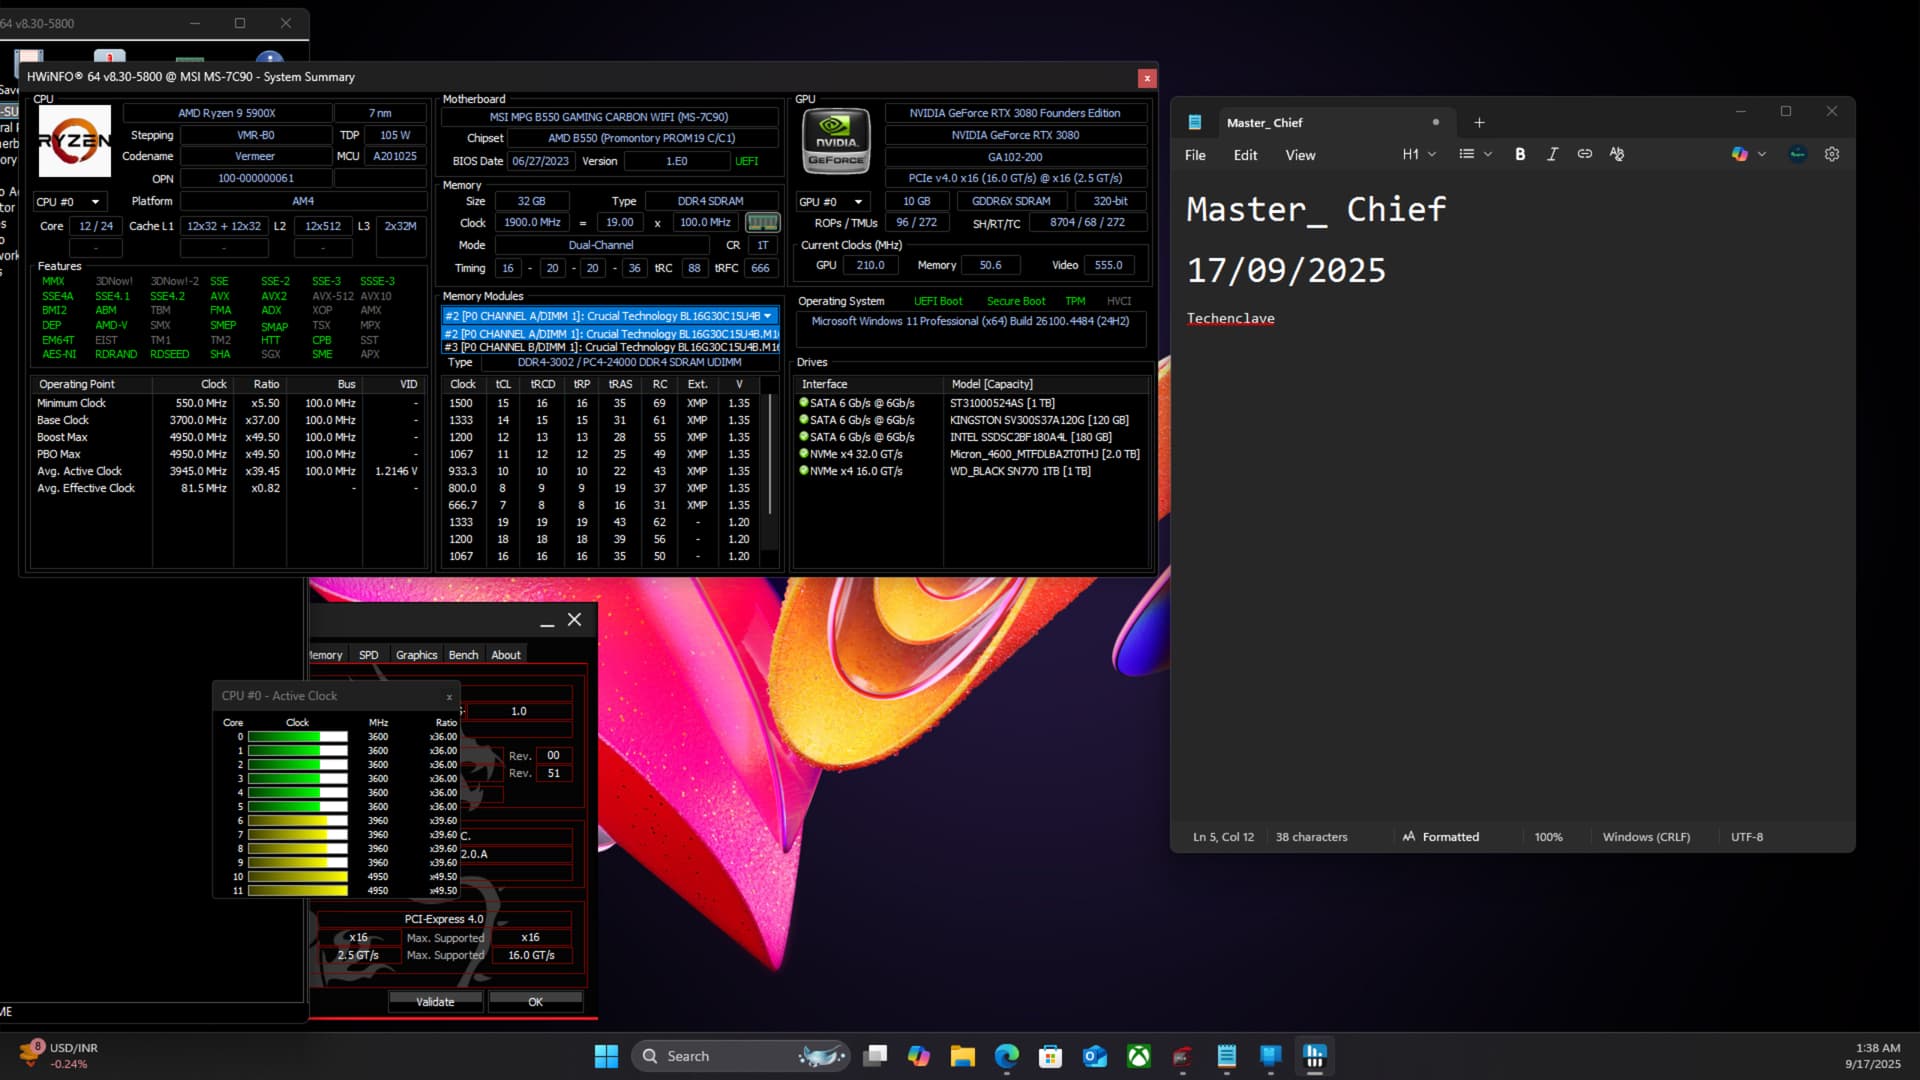Open the About tab in CPU-Z
1920x1080 pixels.
pyautogui.click(x=506, y=655)
